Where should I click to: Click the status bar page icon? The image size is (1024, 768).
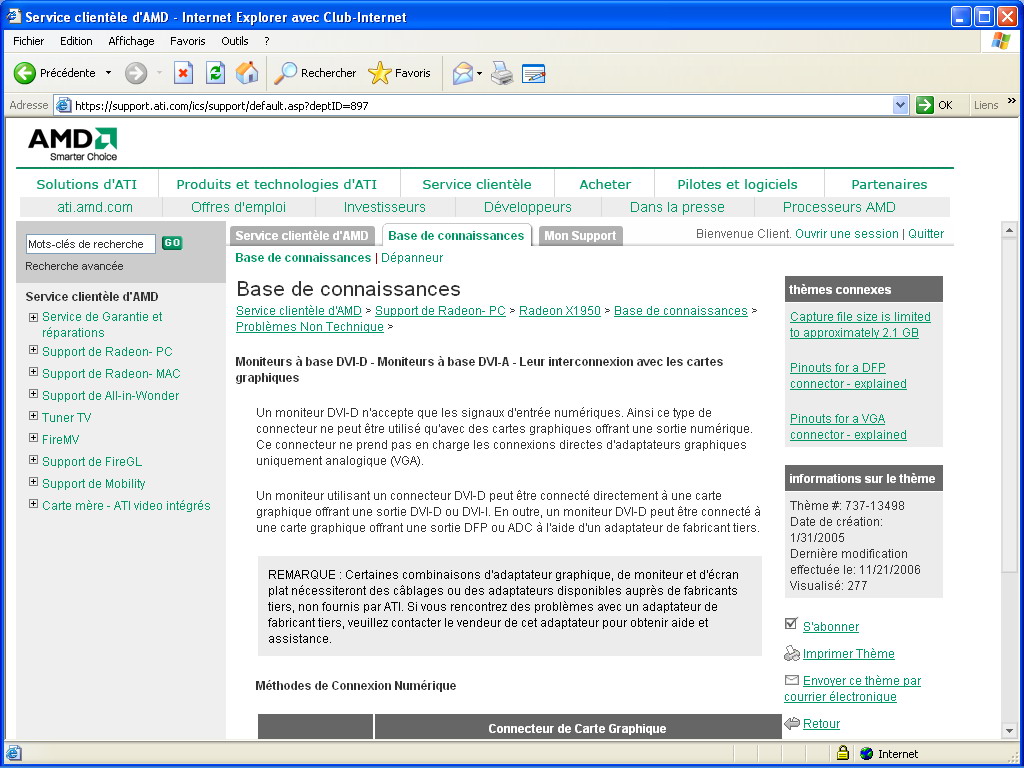tap(13, 753)
